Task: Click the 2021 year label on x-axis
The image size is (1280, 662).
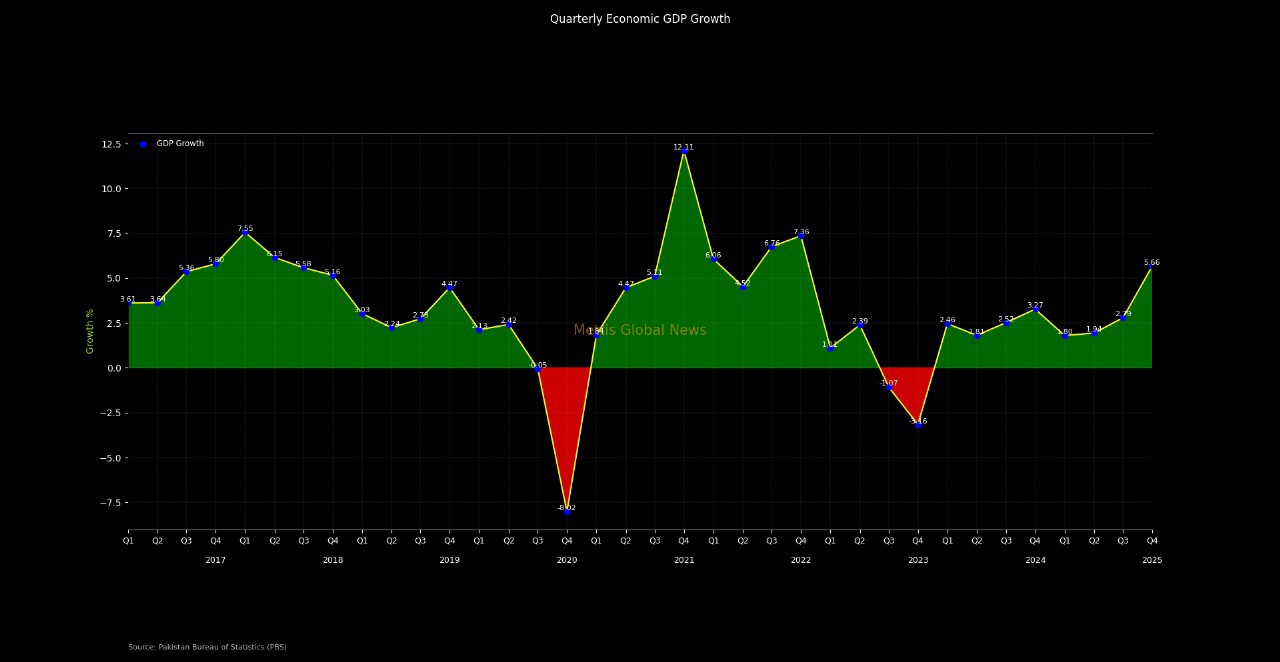Action: pyautogui.click(x=684, y=561)
